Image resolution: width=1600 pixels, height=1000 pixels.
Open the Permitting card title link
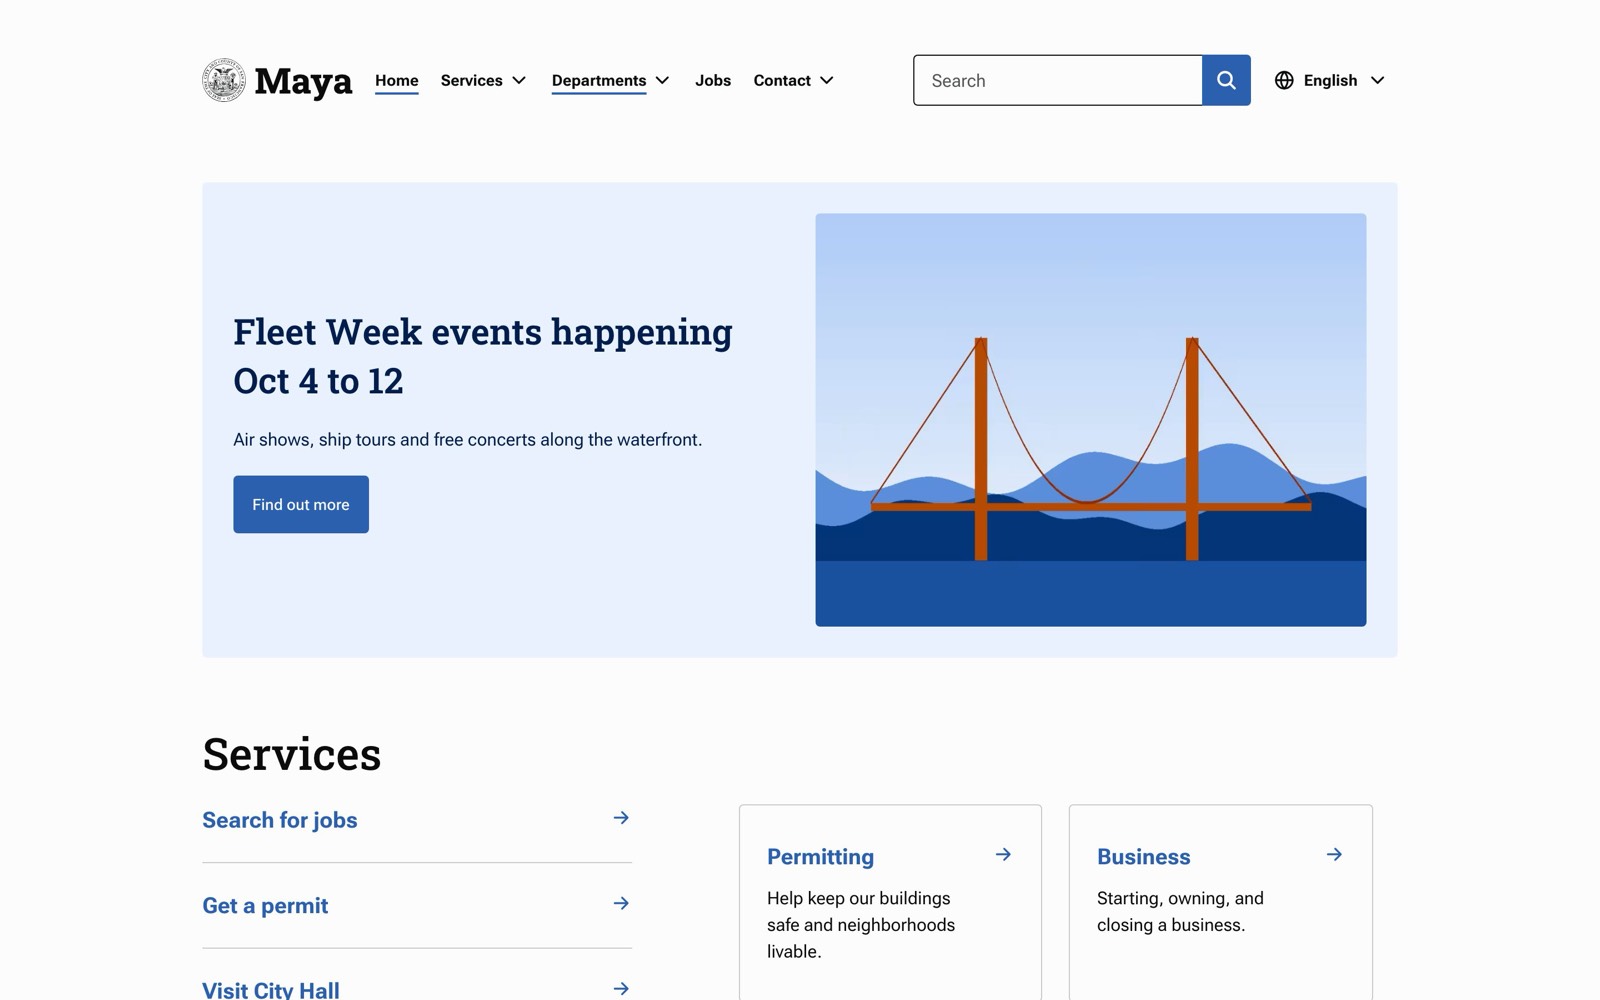[820, 857]
